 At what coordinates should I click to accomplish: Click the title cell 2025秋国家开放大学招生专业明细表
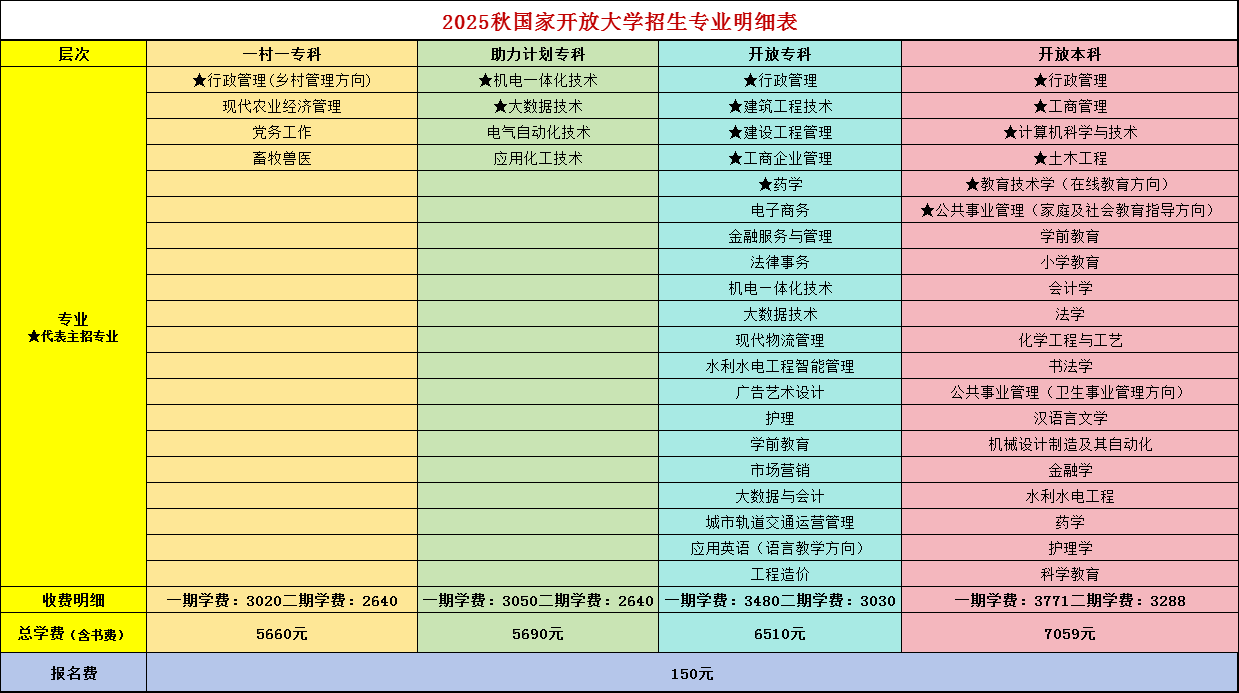(x=619, y=21)
